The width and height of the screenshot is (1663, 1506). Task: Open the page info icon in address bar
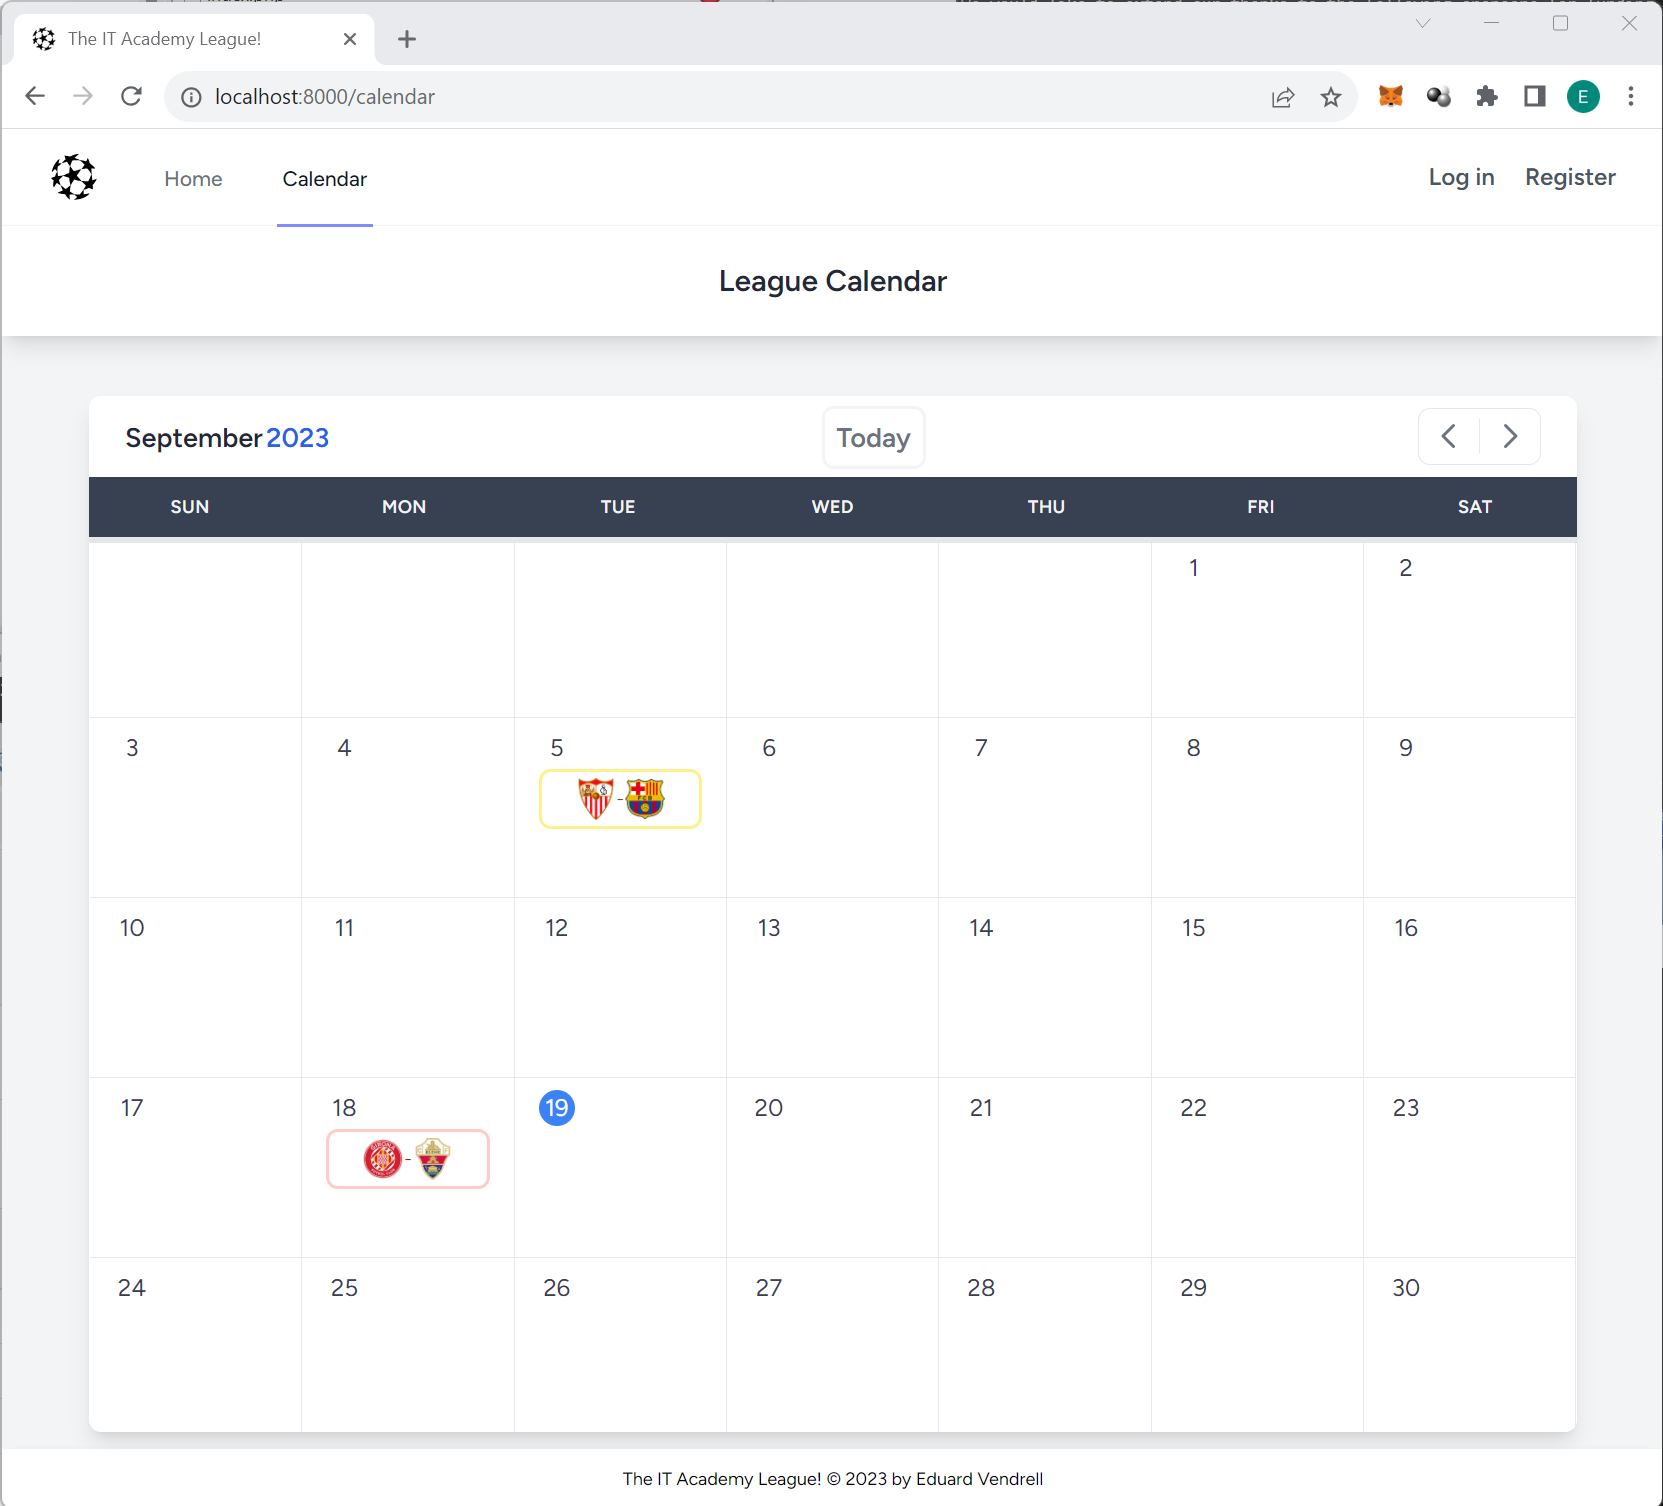click(x=189, y=97)
